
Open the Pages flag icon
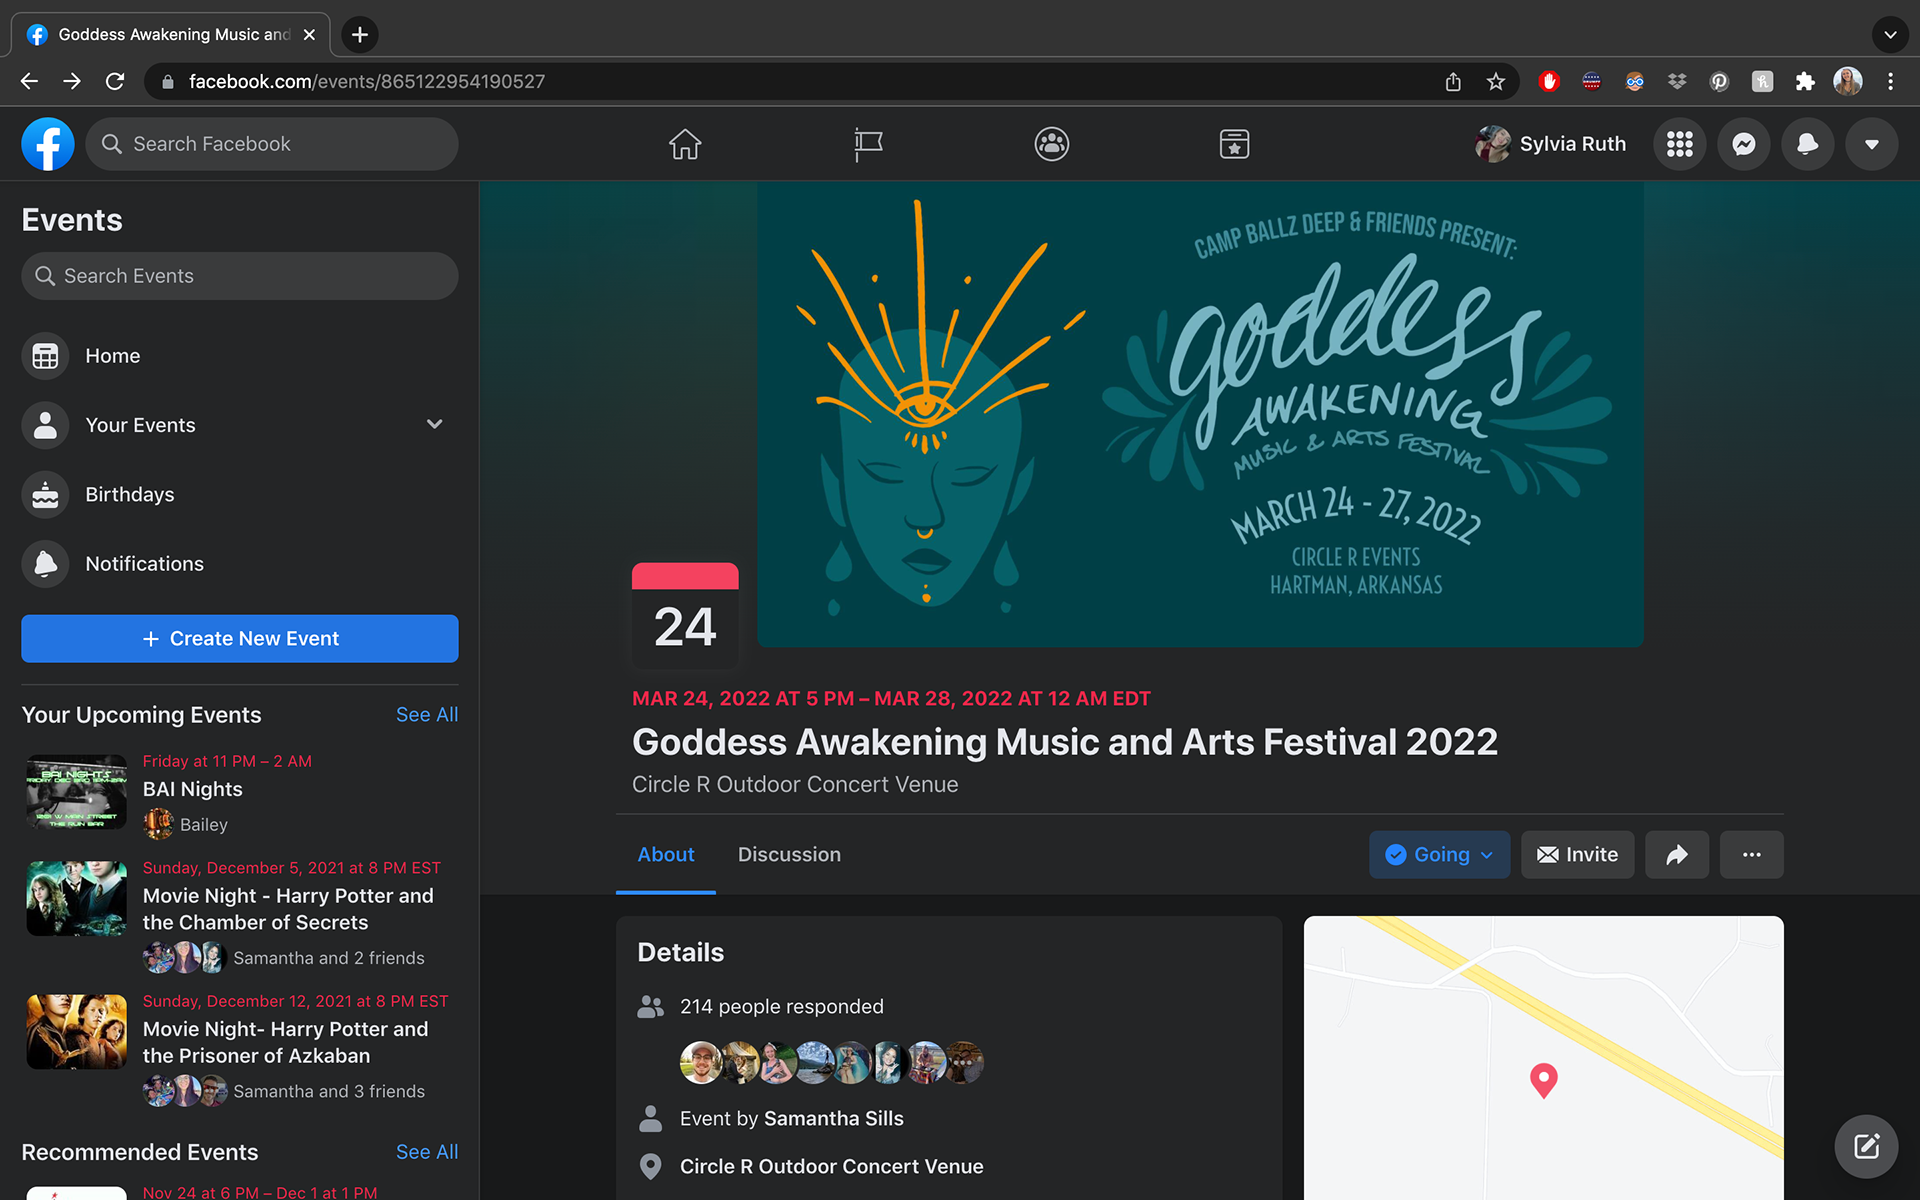868,144
